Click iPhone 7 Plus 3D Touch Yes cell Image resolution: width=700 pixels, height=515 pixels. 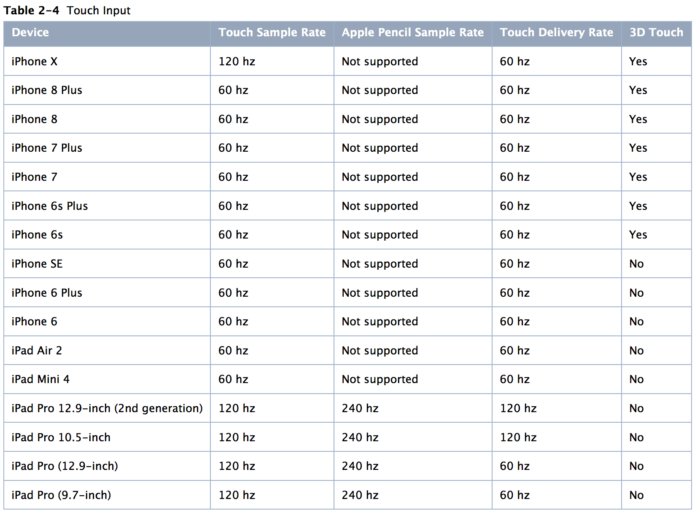point(638,148)
